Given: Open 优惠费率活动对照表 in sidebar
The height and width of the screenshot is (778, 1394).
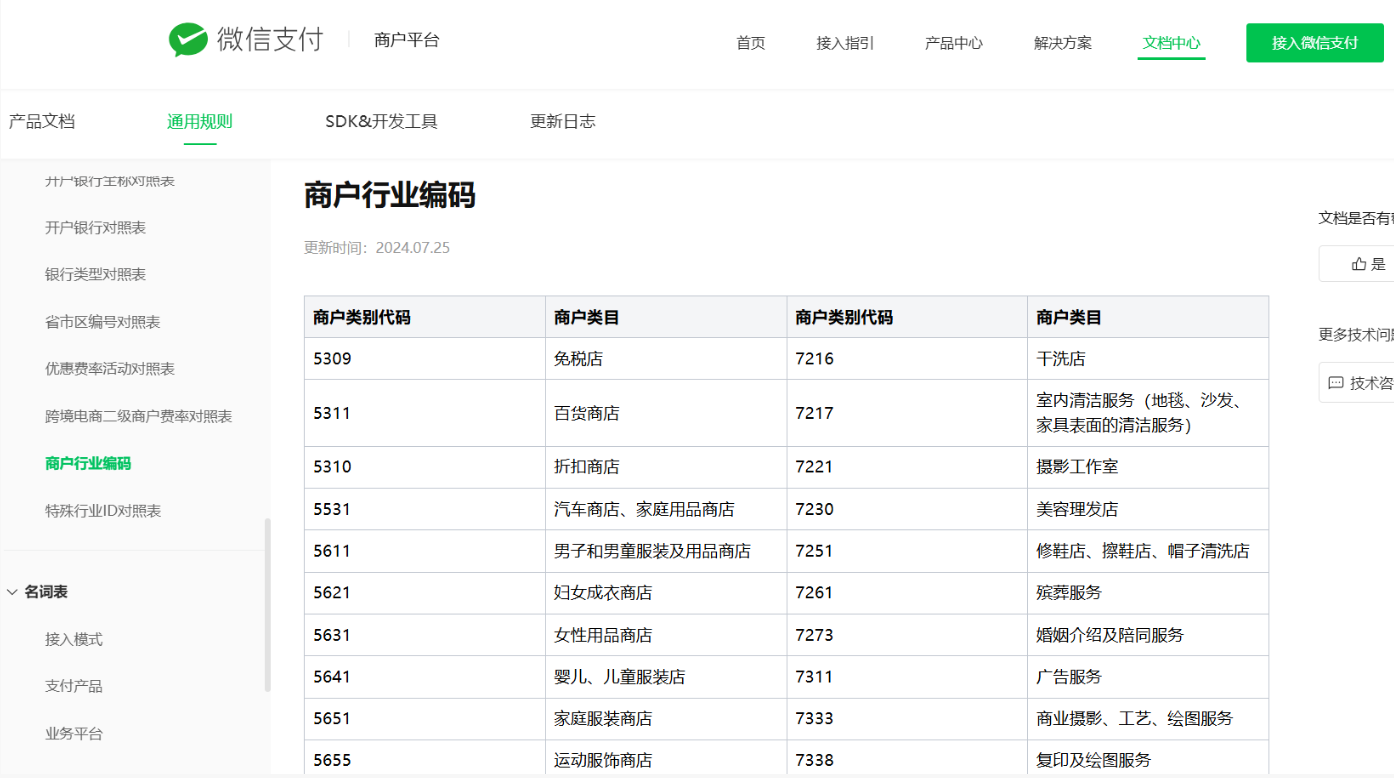Looking at the screenshot, I should 110,369.
